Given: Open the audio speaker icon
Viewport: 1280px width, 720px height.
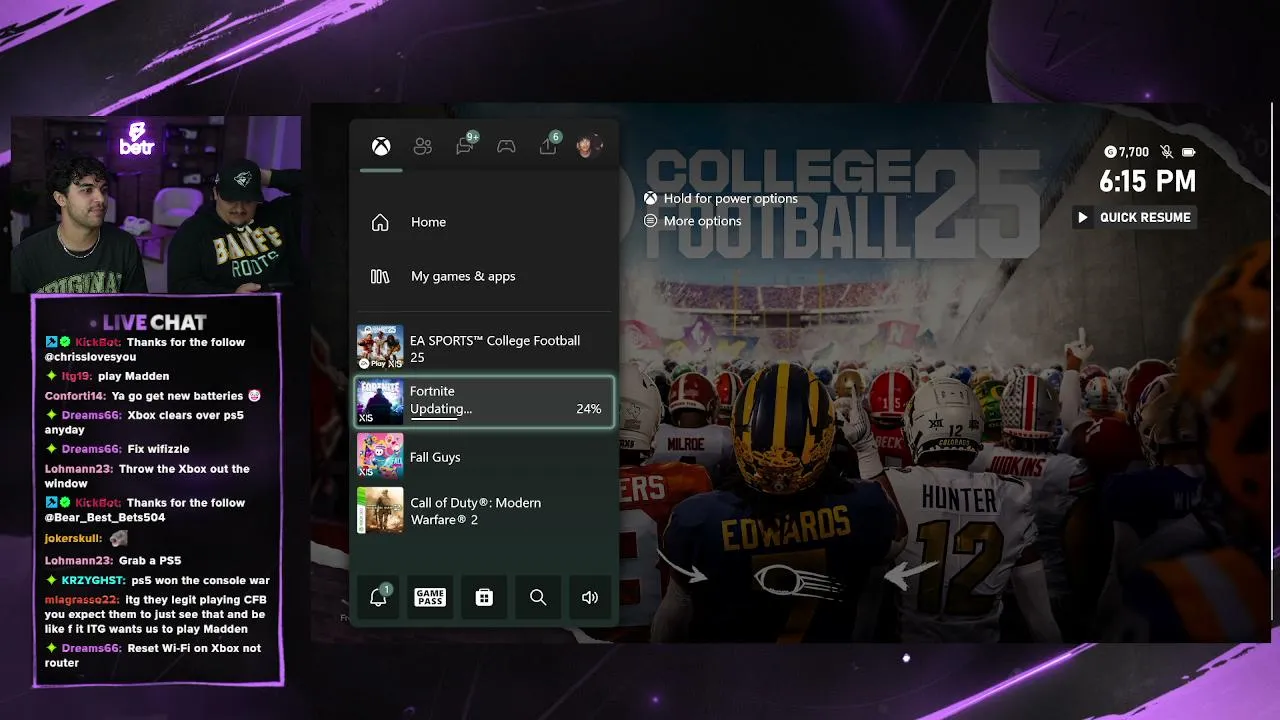Looking at the screenshot, I should tap(590, 597).
